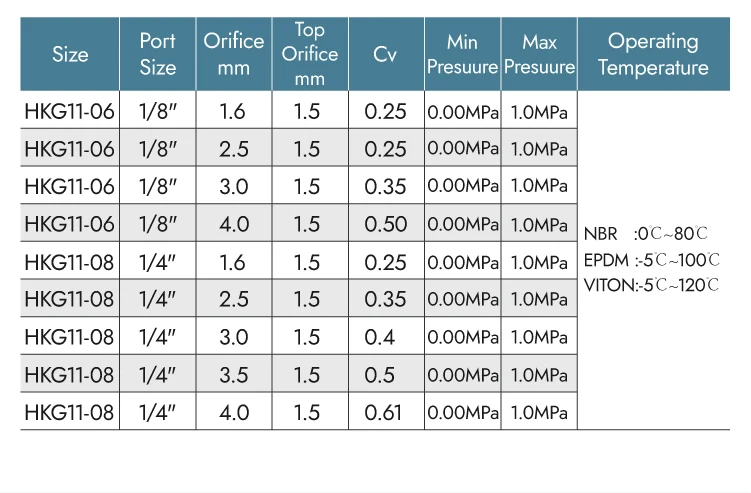Click the Operating Temperature column header
Image resolution: width=751 pixels, height=493 pixels.
pos(653,55)
